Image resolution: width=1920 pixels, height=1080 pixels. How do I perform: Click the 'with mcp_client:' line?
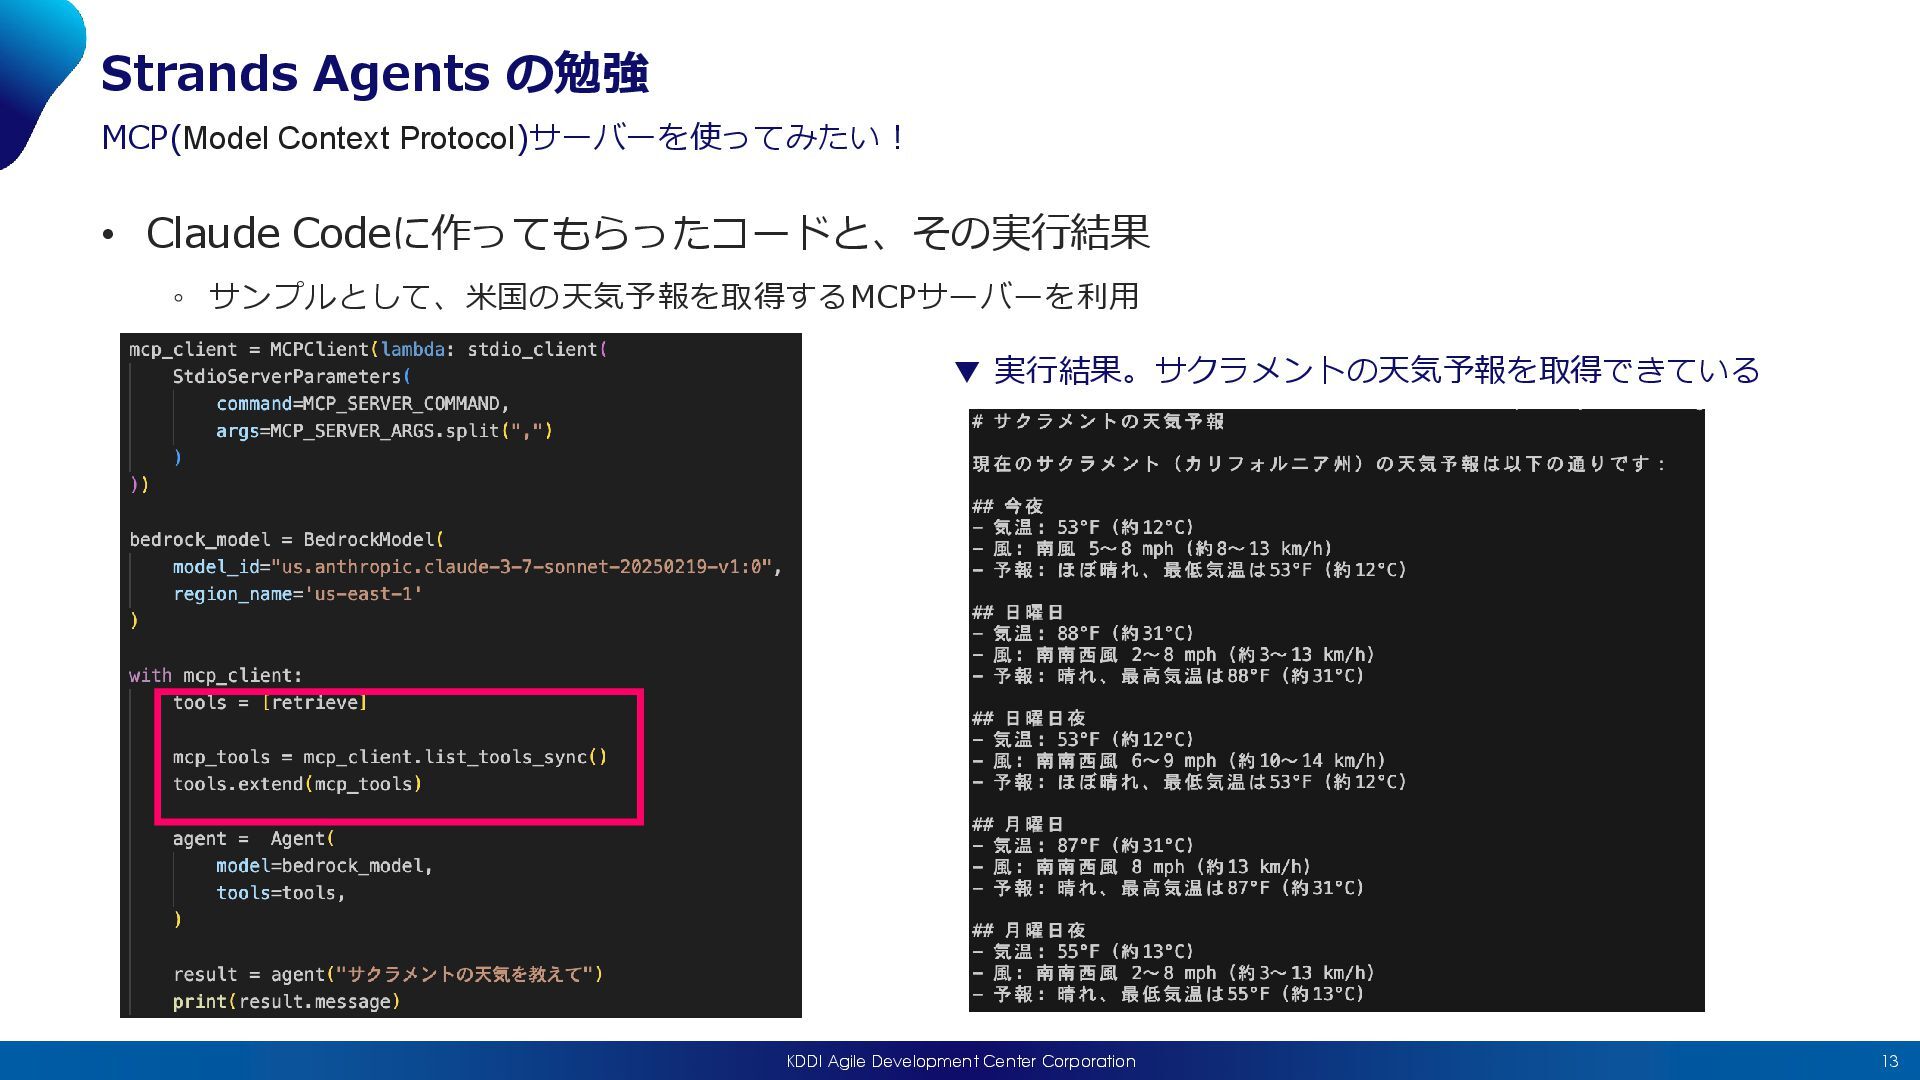[216, 675]
